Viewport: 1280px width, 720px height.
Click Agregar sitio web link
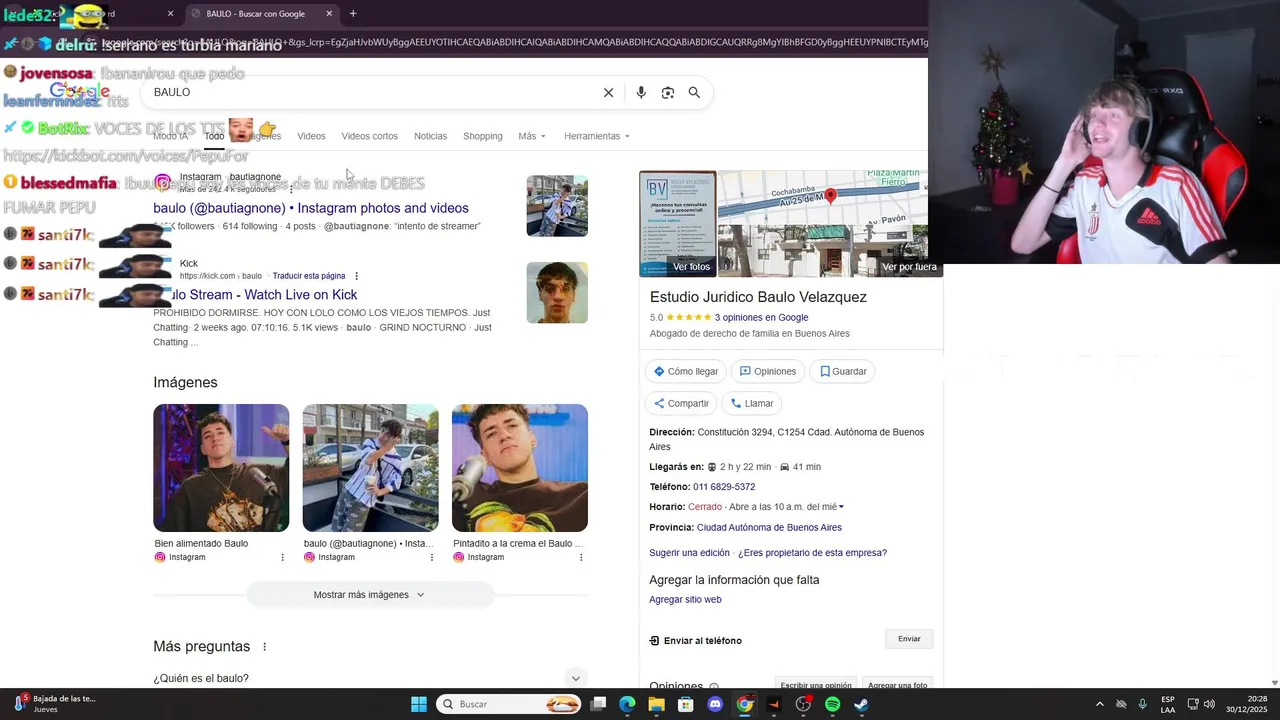click(x=685, y=600)
